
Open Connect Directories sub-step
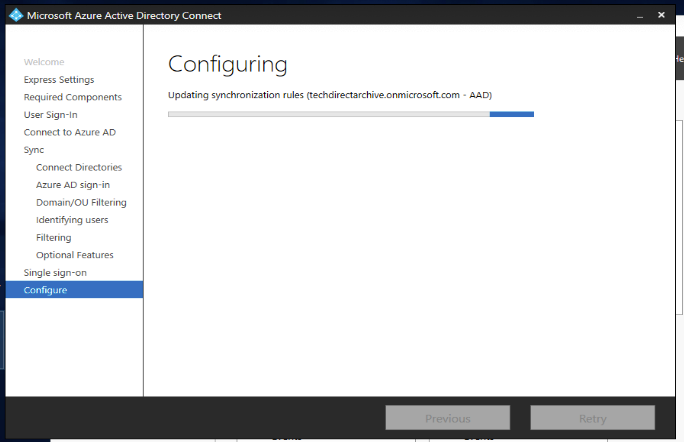click(x=79, y=167)
